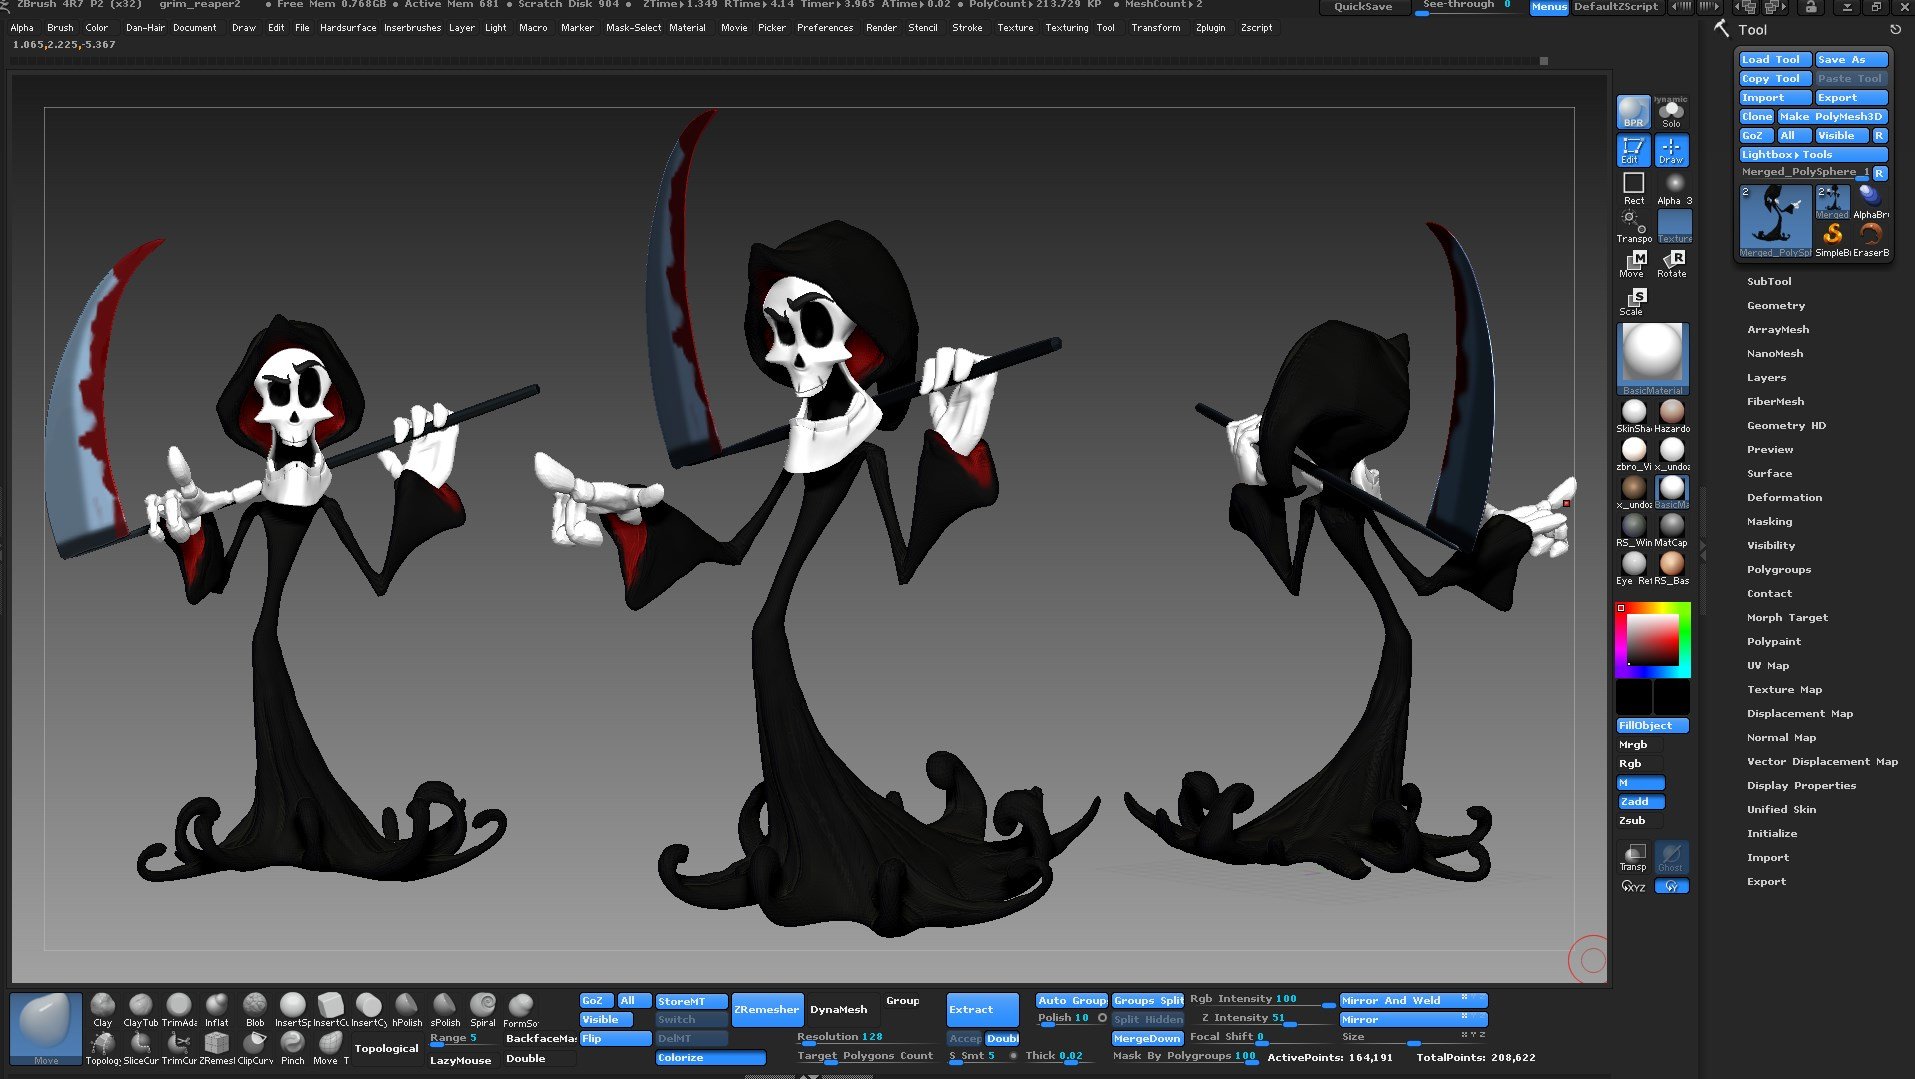
Task: Activate the Move transform icon
Action: click(1633, 263)
